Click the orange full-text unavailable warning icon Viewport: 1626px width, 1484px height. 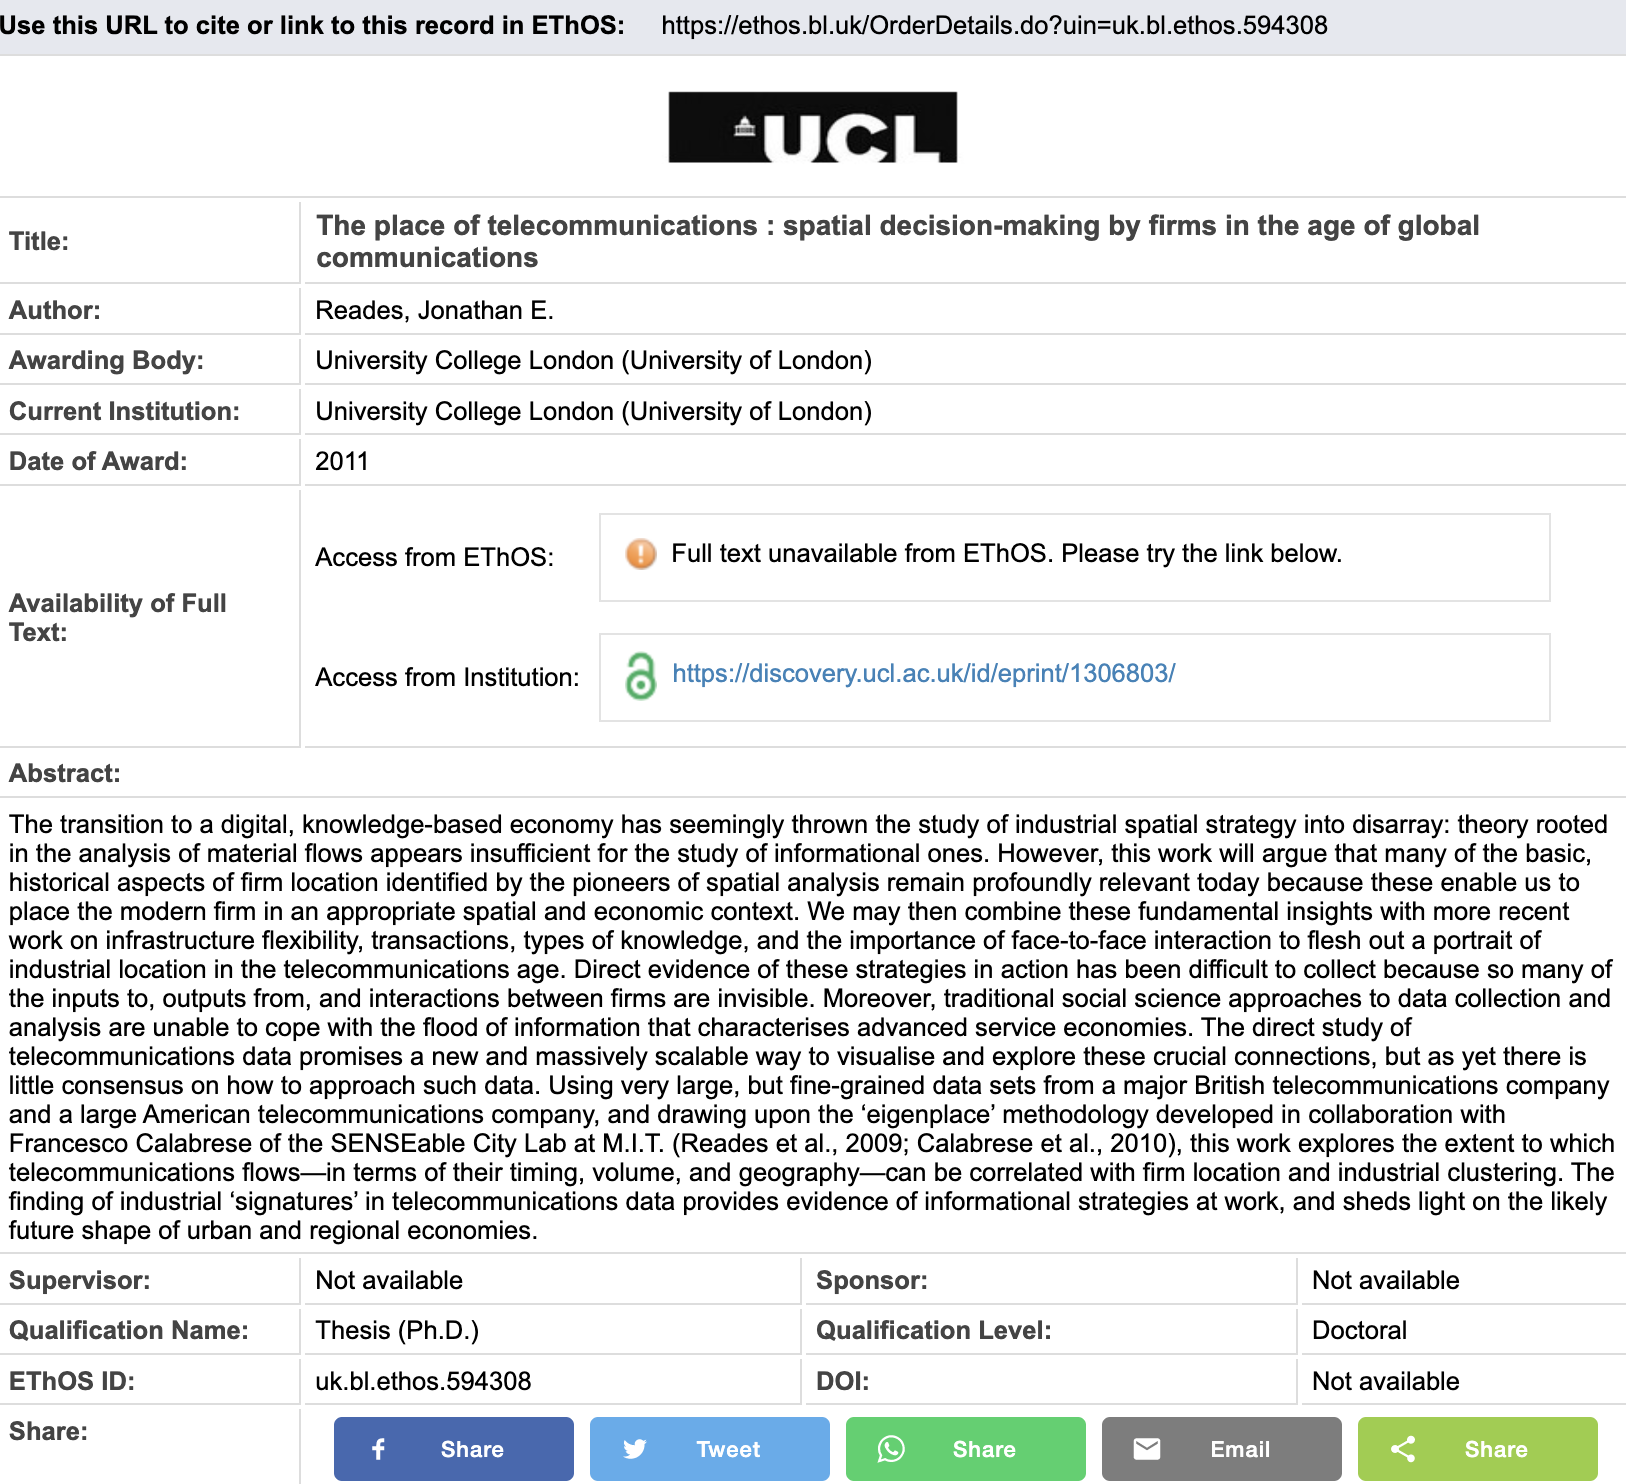641,554
